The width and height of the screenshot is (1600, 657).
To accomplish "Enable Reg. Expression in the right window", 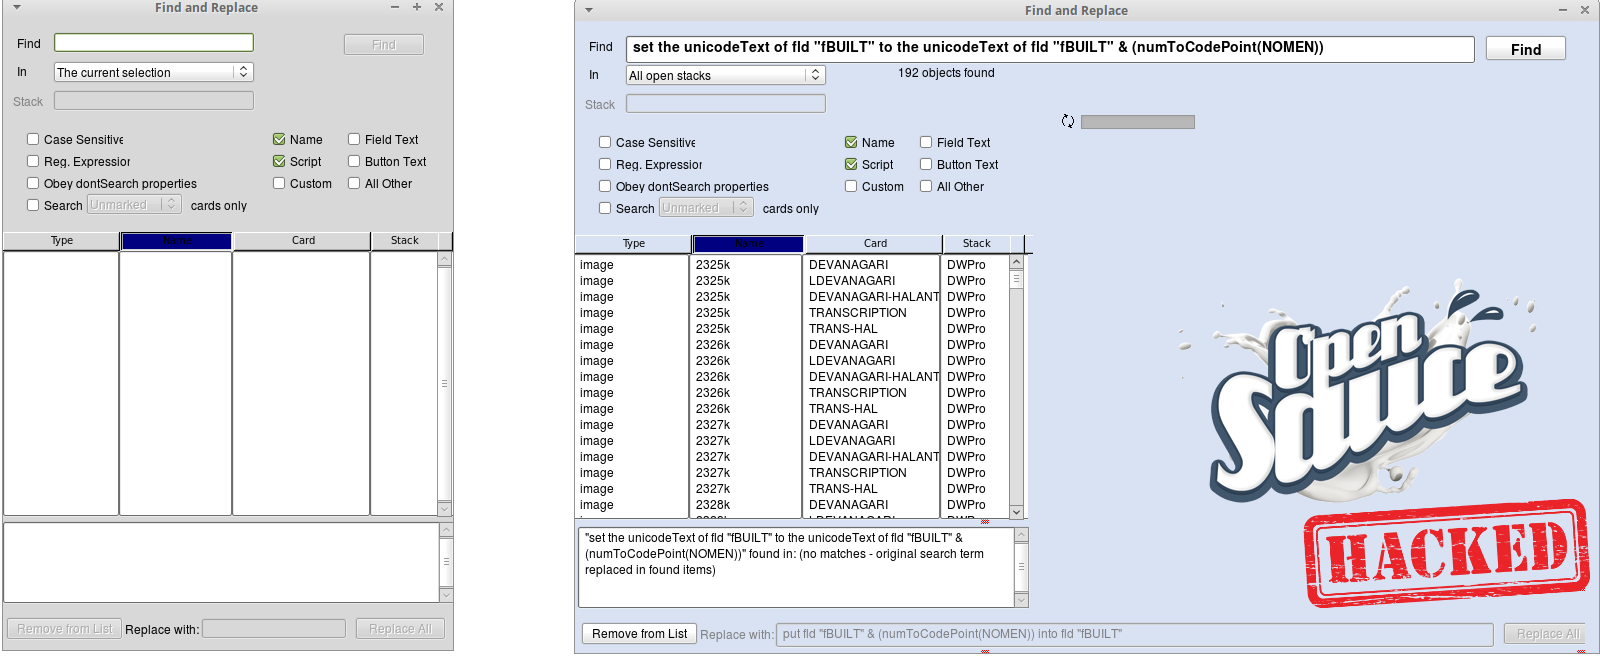I will coord(605,164).
